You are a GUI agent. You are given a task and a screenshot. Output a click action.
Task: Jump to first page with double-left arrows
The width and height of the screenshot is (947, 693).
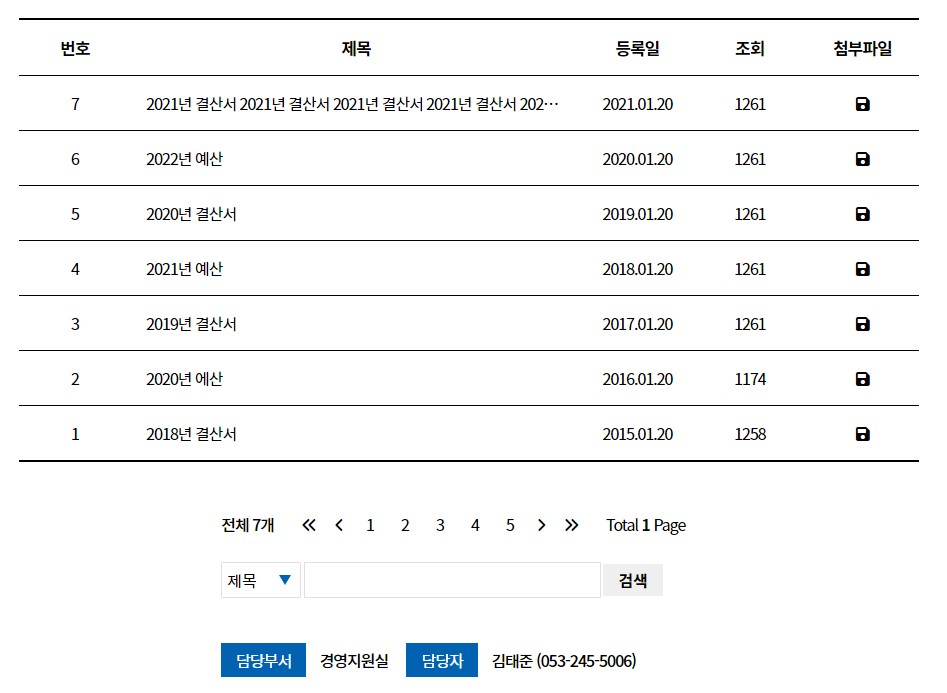pyautogui.click(x=309, y=525)
